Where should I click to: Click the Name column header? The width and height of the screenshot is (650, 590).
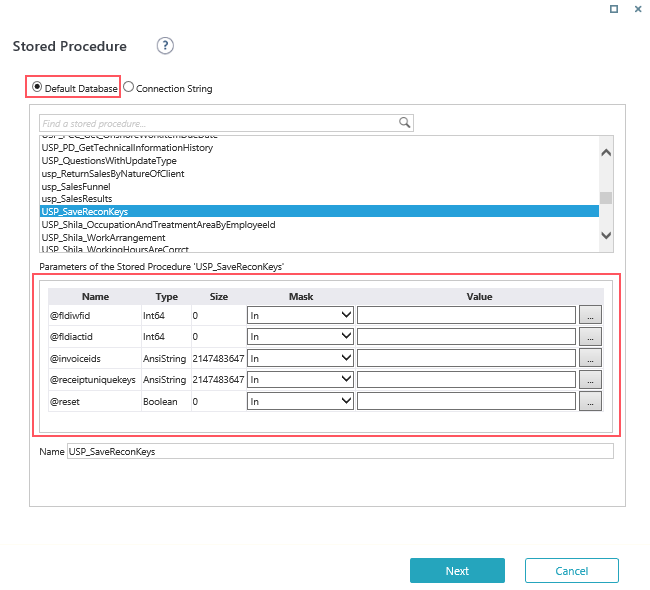95,296
